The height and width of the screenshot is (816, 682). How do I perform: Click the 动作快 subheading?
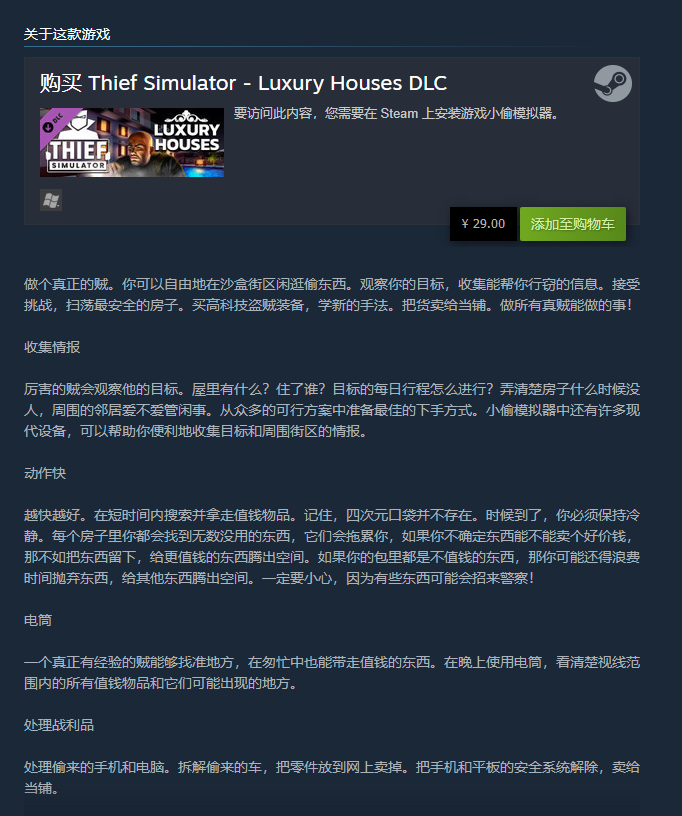tap(45, 473)
